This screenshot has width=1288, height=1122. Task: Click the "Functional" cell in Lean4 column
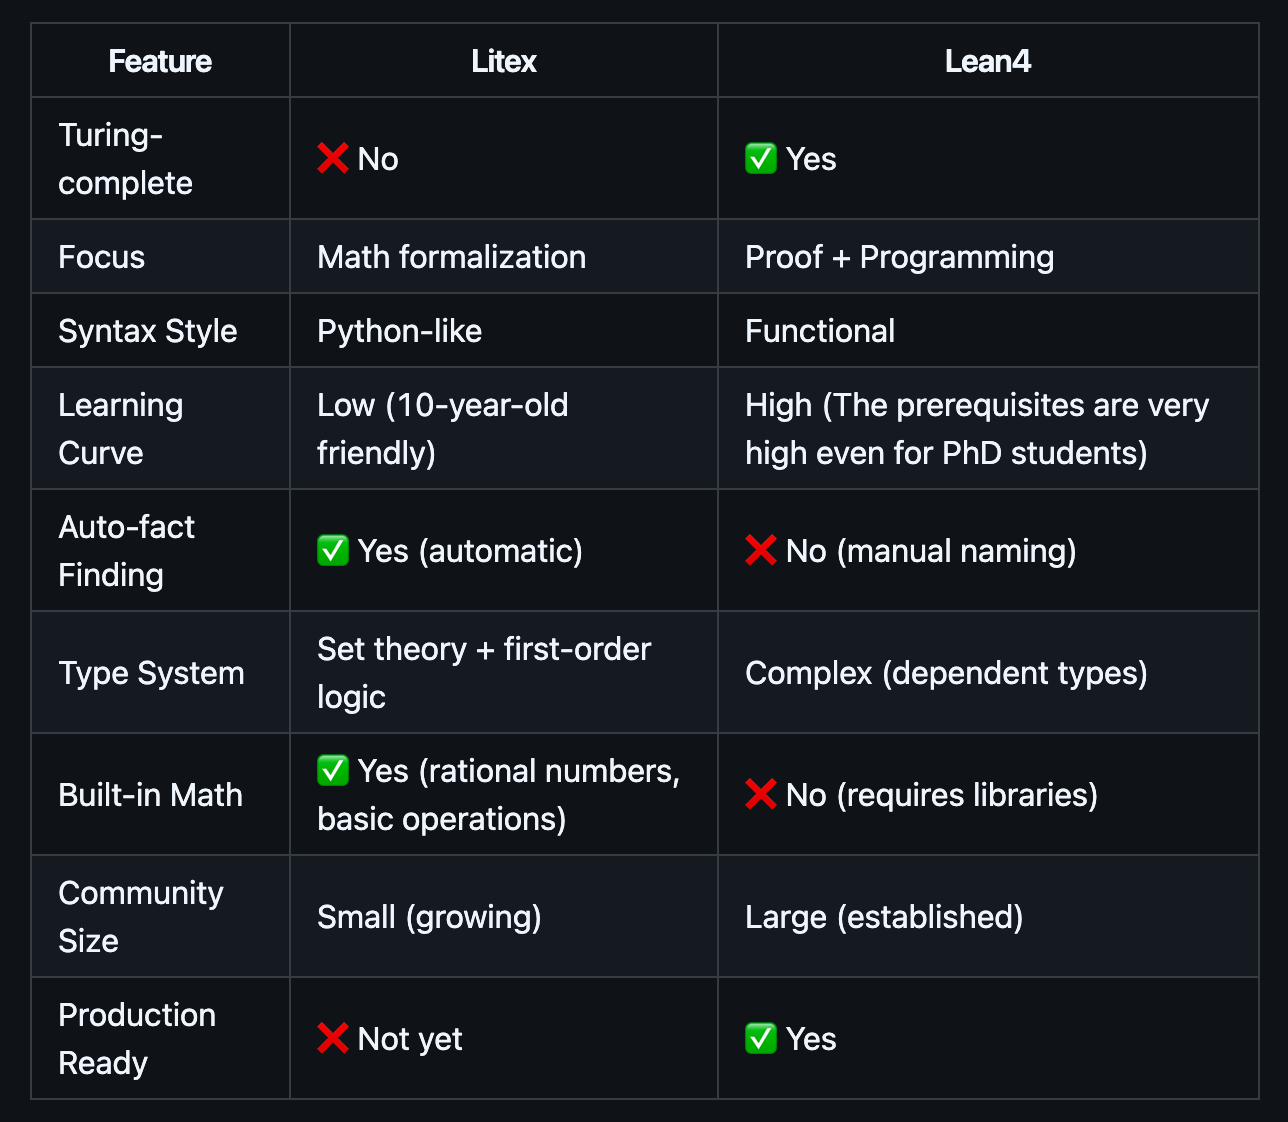click(820, 331)
